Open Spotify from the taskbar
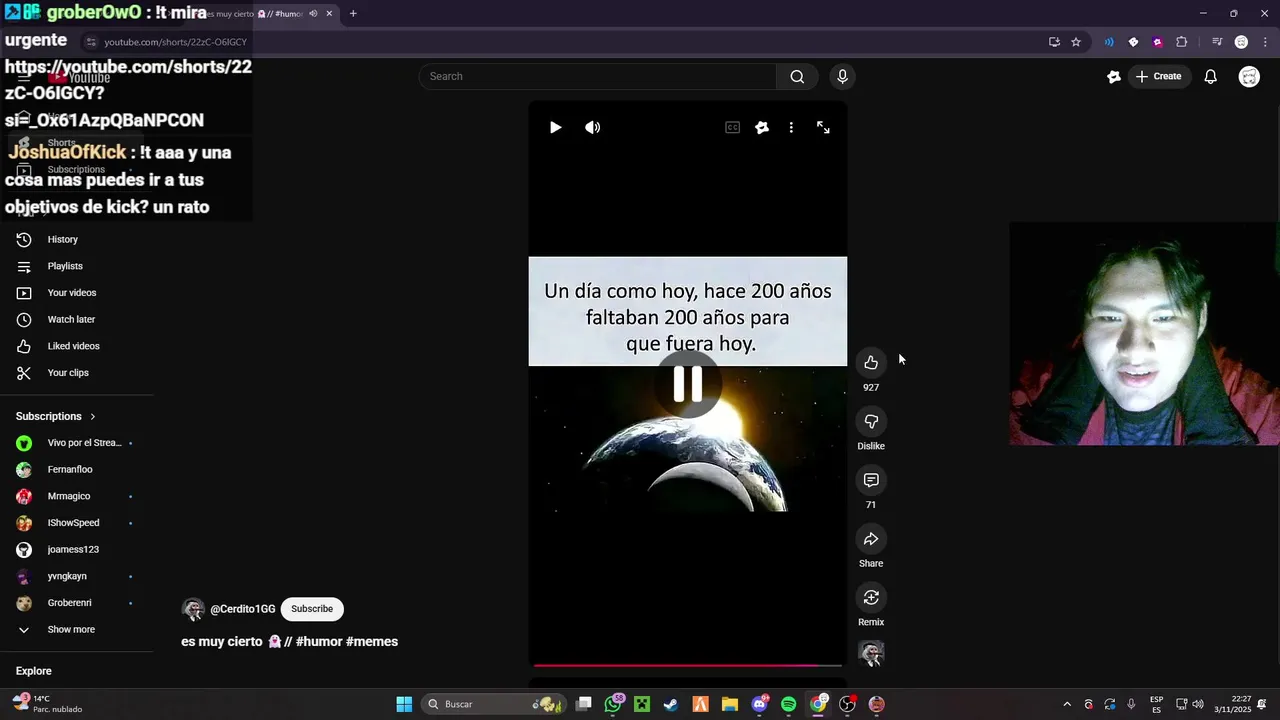This screenshot has width=1280, height=720. [x=788, y=704]
